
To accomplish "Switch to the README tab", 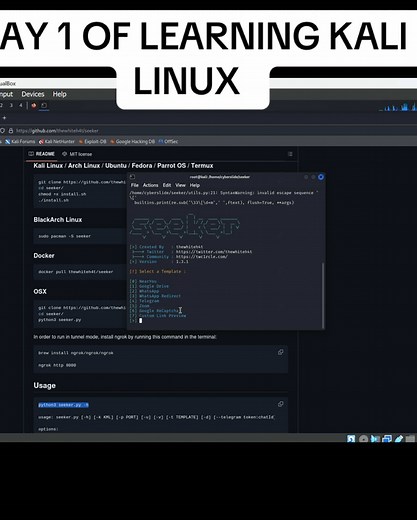I will [42, 154].
